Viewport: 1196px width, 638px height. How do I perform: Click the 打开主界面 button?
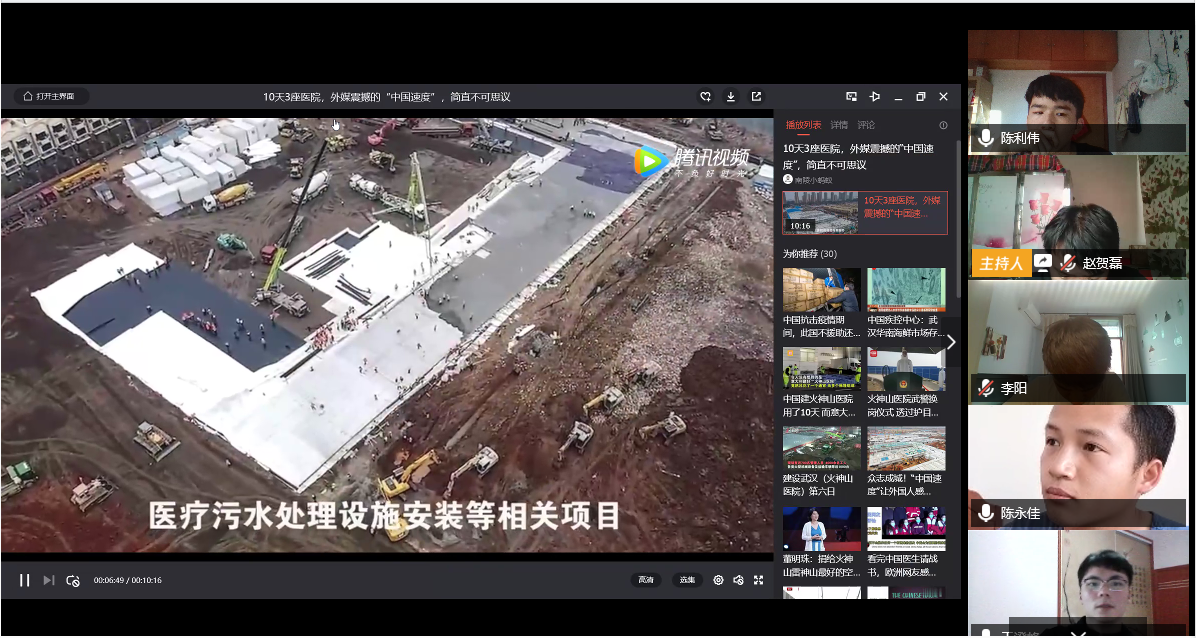tap(52, 97)
